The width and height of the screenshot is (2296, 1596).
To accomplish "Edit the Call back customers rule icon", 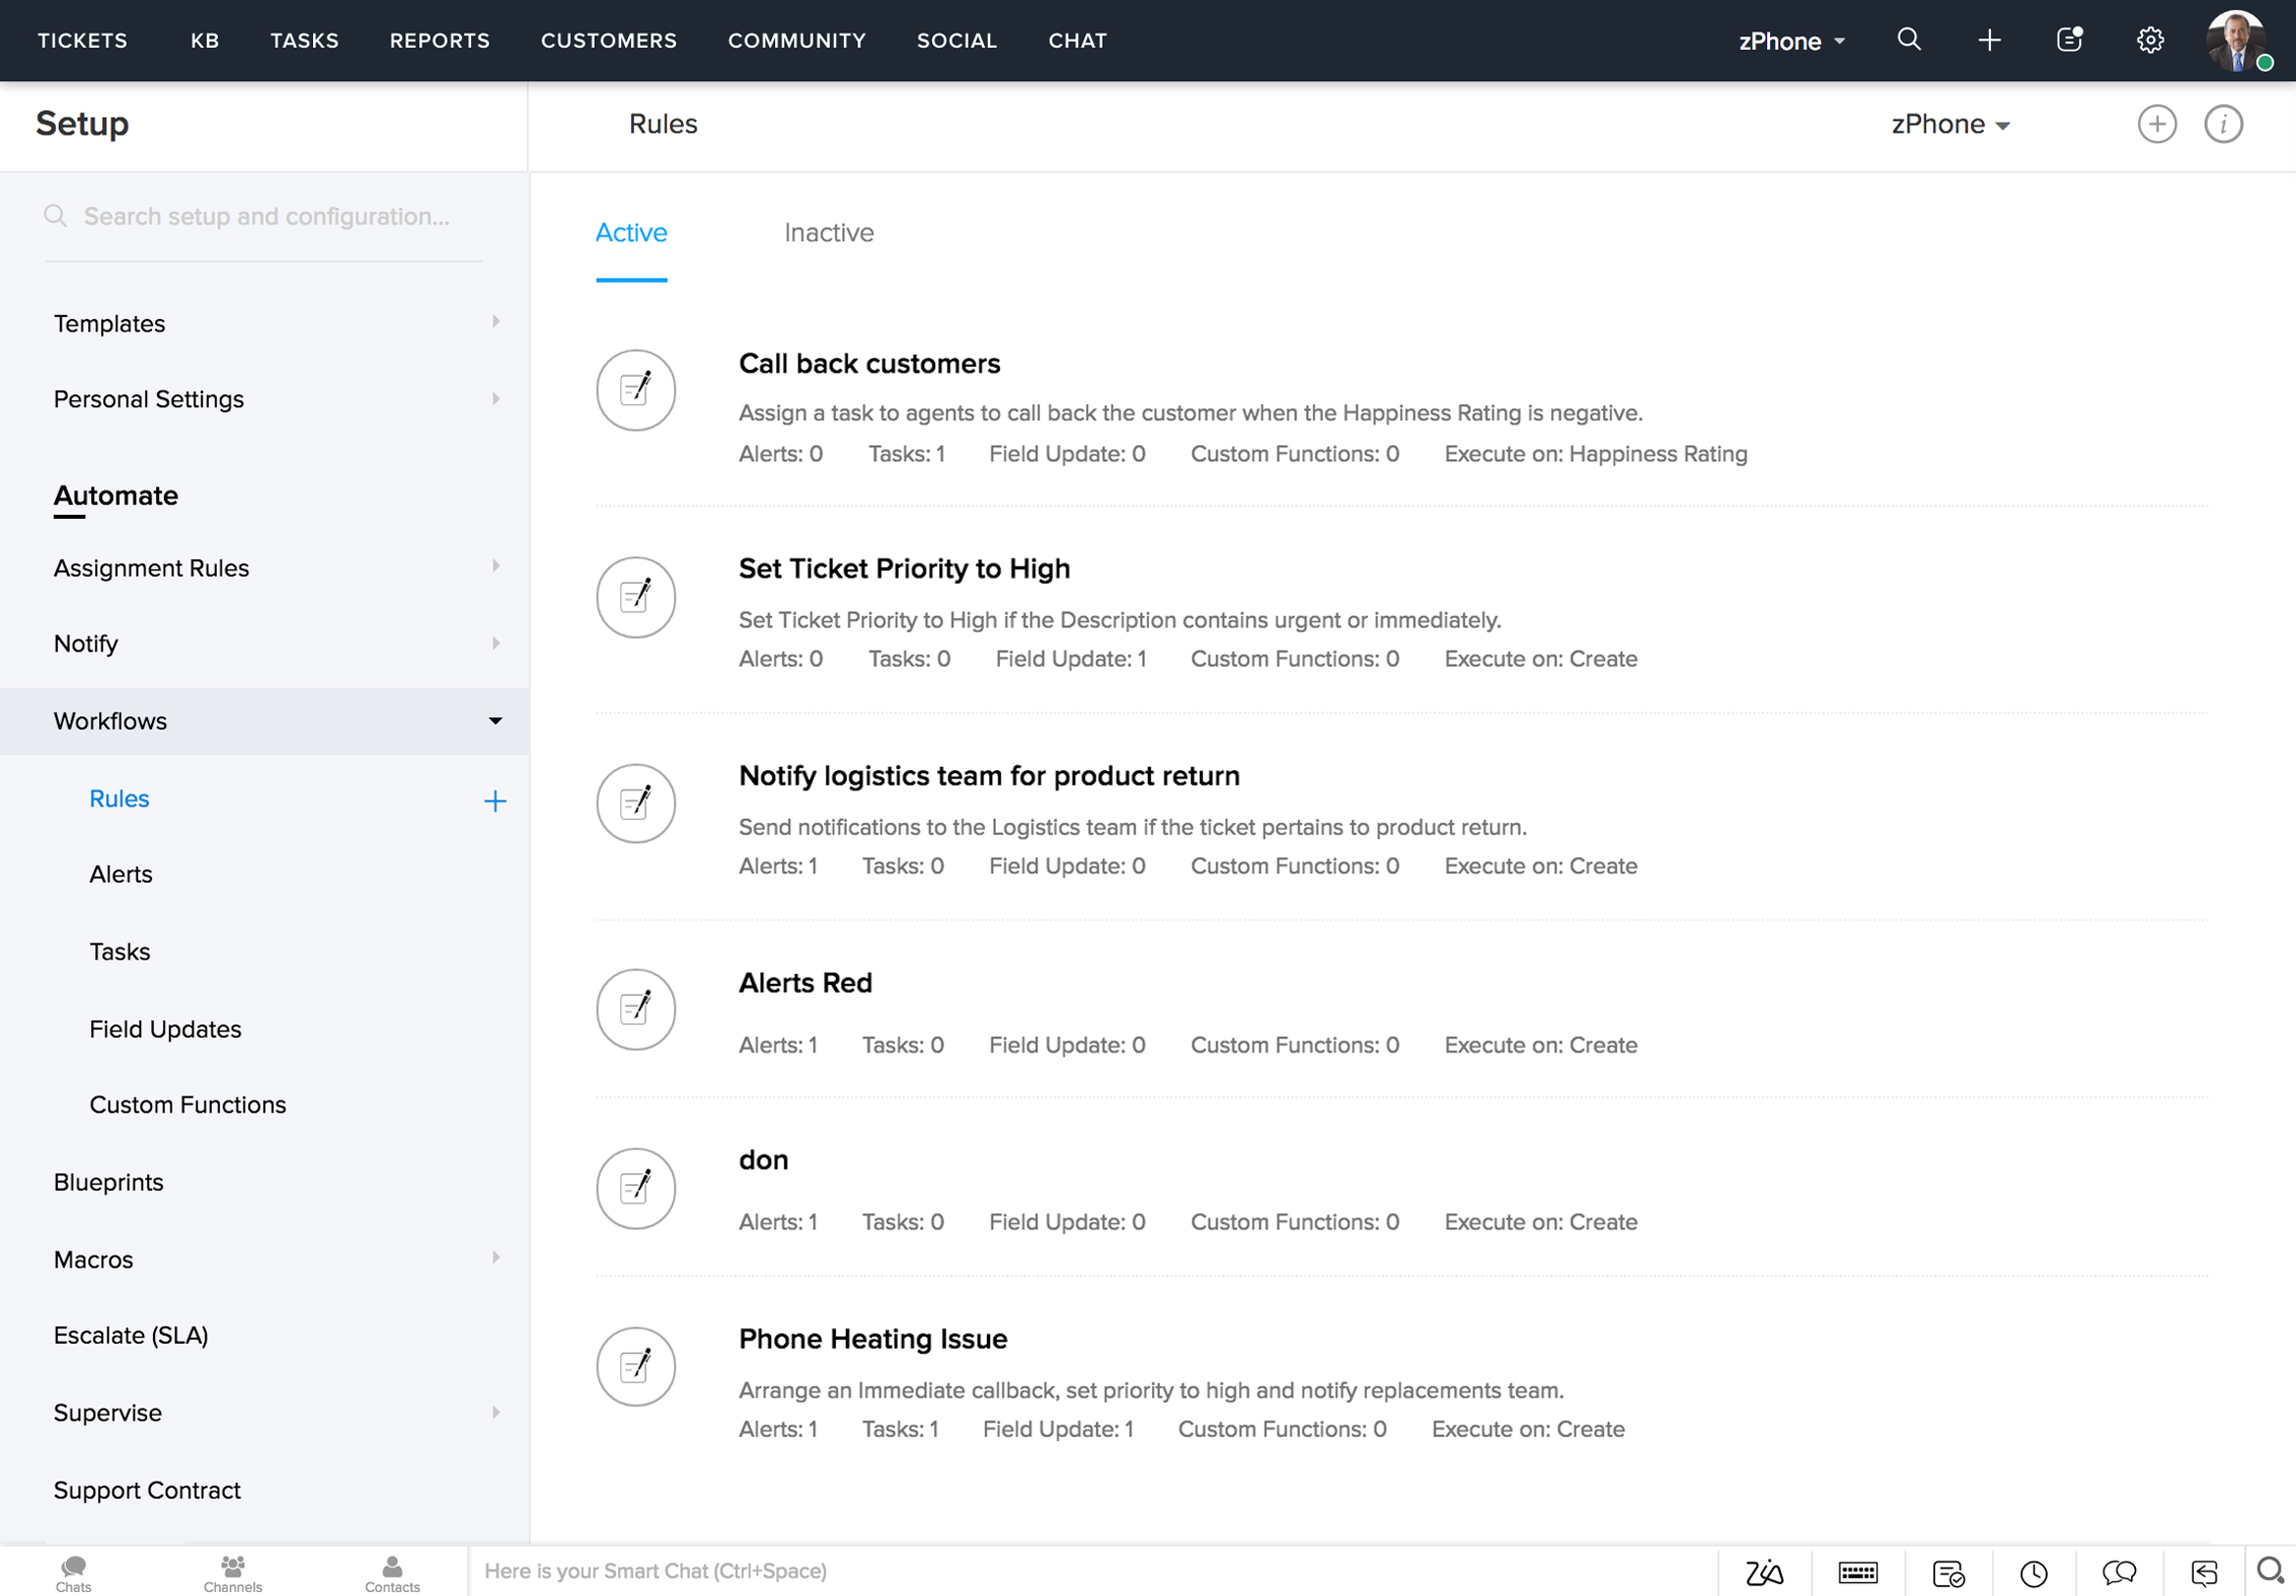I will (636, 390).
